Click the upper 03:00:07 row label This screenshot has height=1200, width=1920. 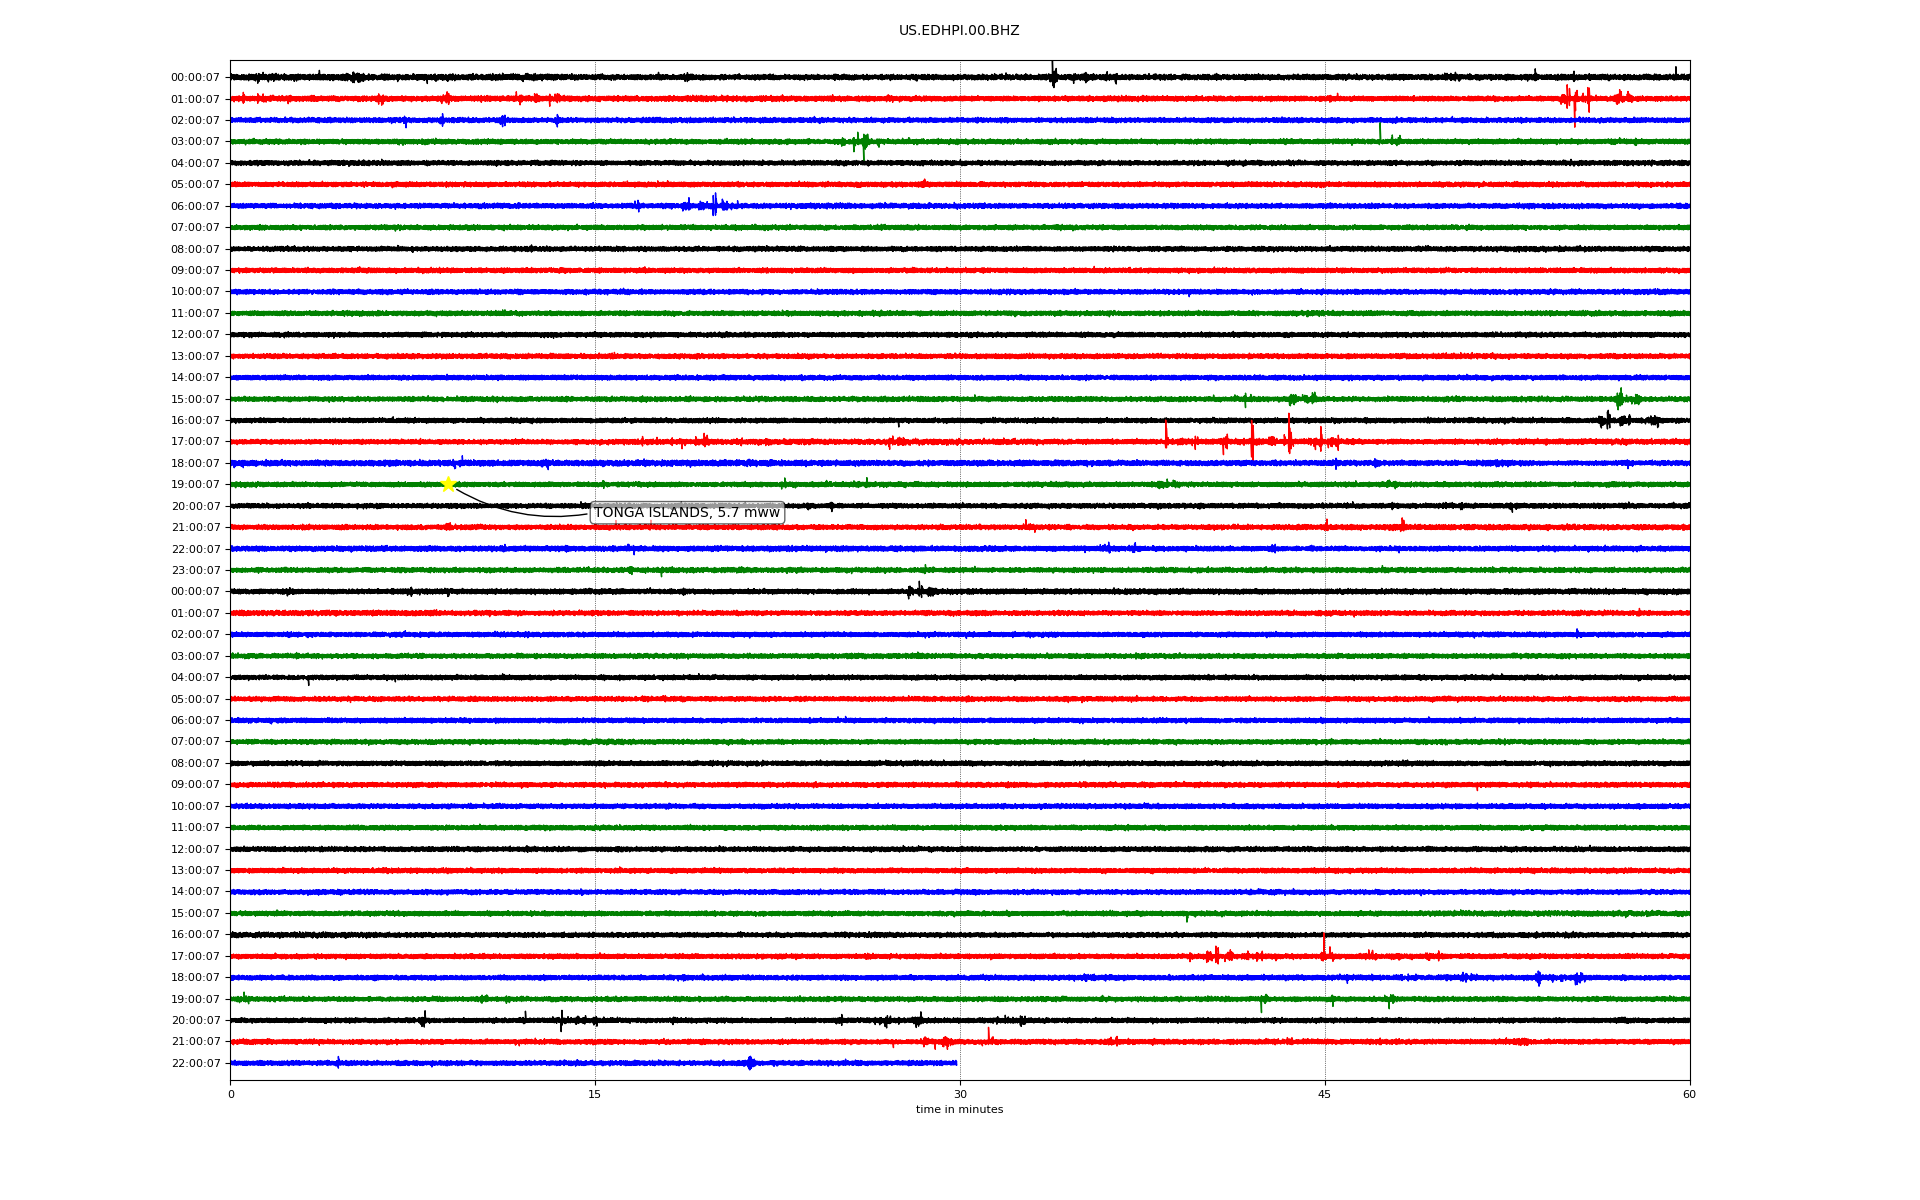click(195, 142)
